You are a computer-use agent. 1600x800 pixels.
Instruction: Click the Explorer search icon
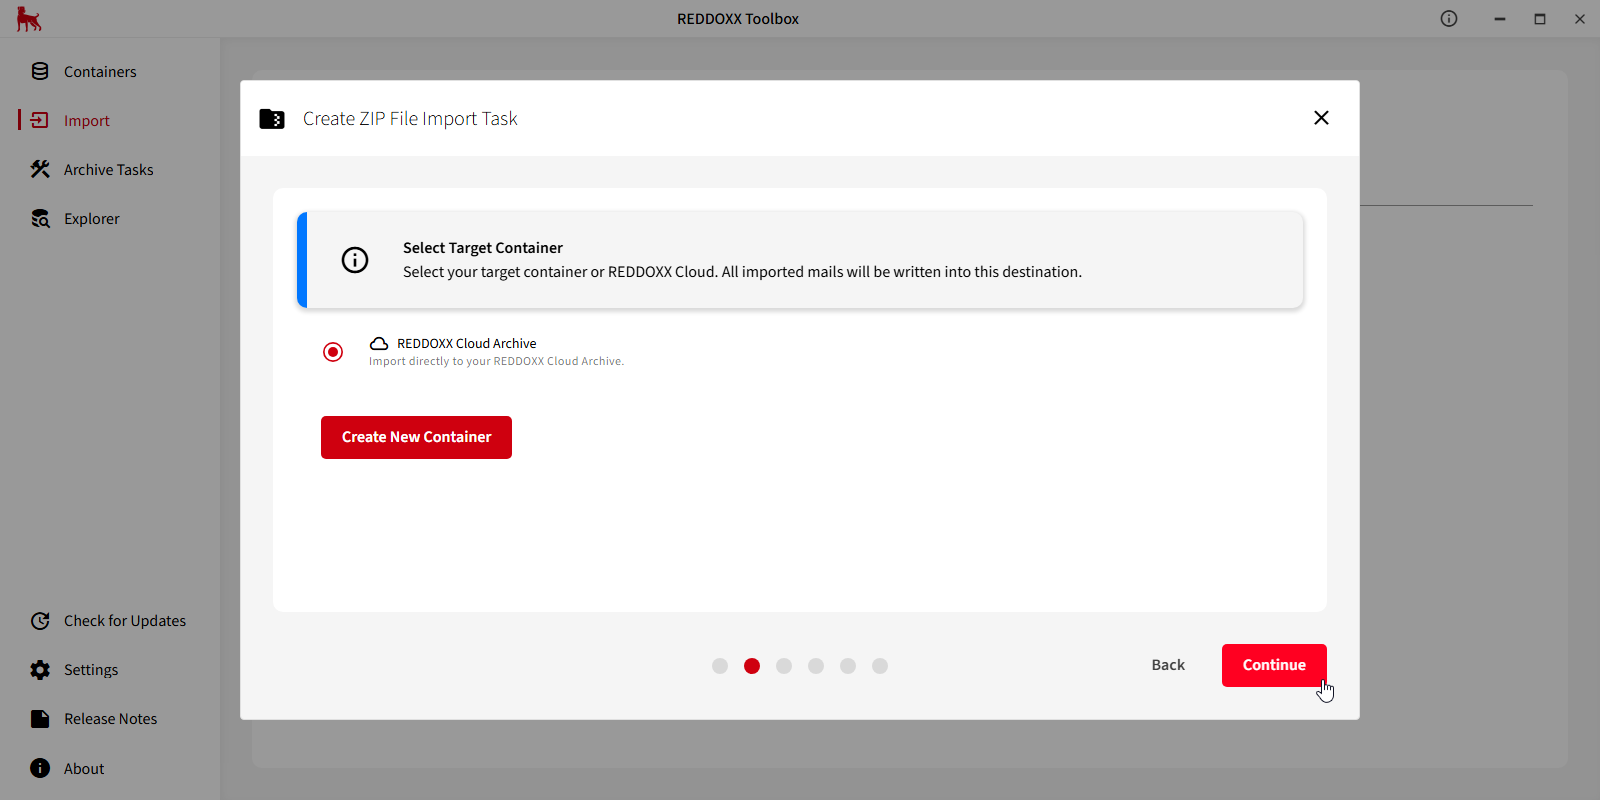coord(40,218)
